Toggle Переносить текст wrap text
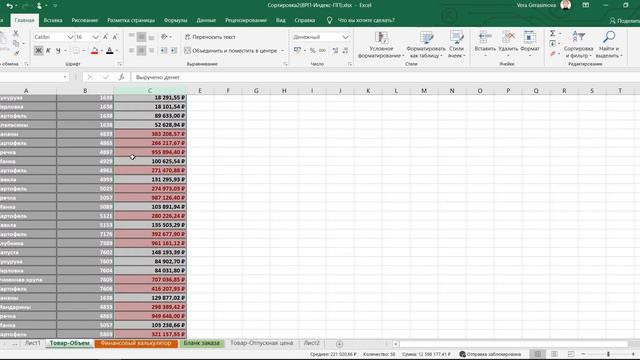The height and width of the screenshot is (360, 640). pos(210,37)
